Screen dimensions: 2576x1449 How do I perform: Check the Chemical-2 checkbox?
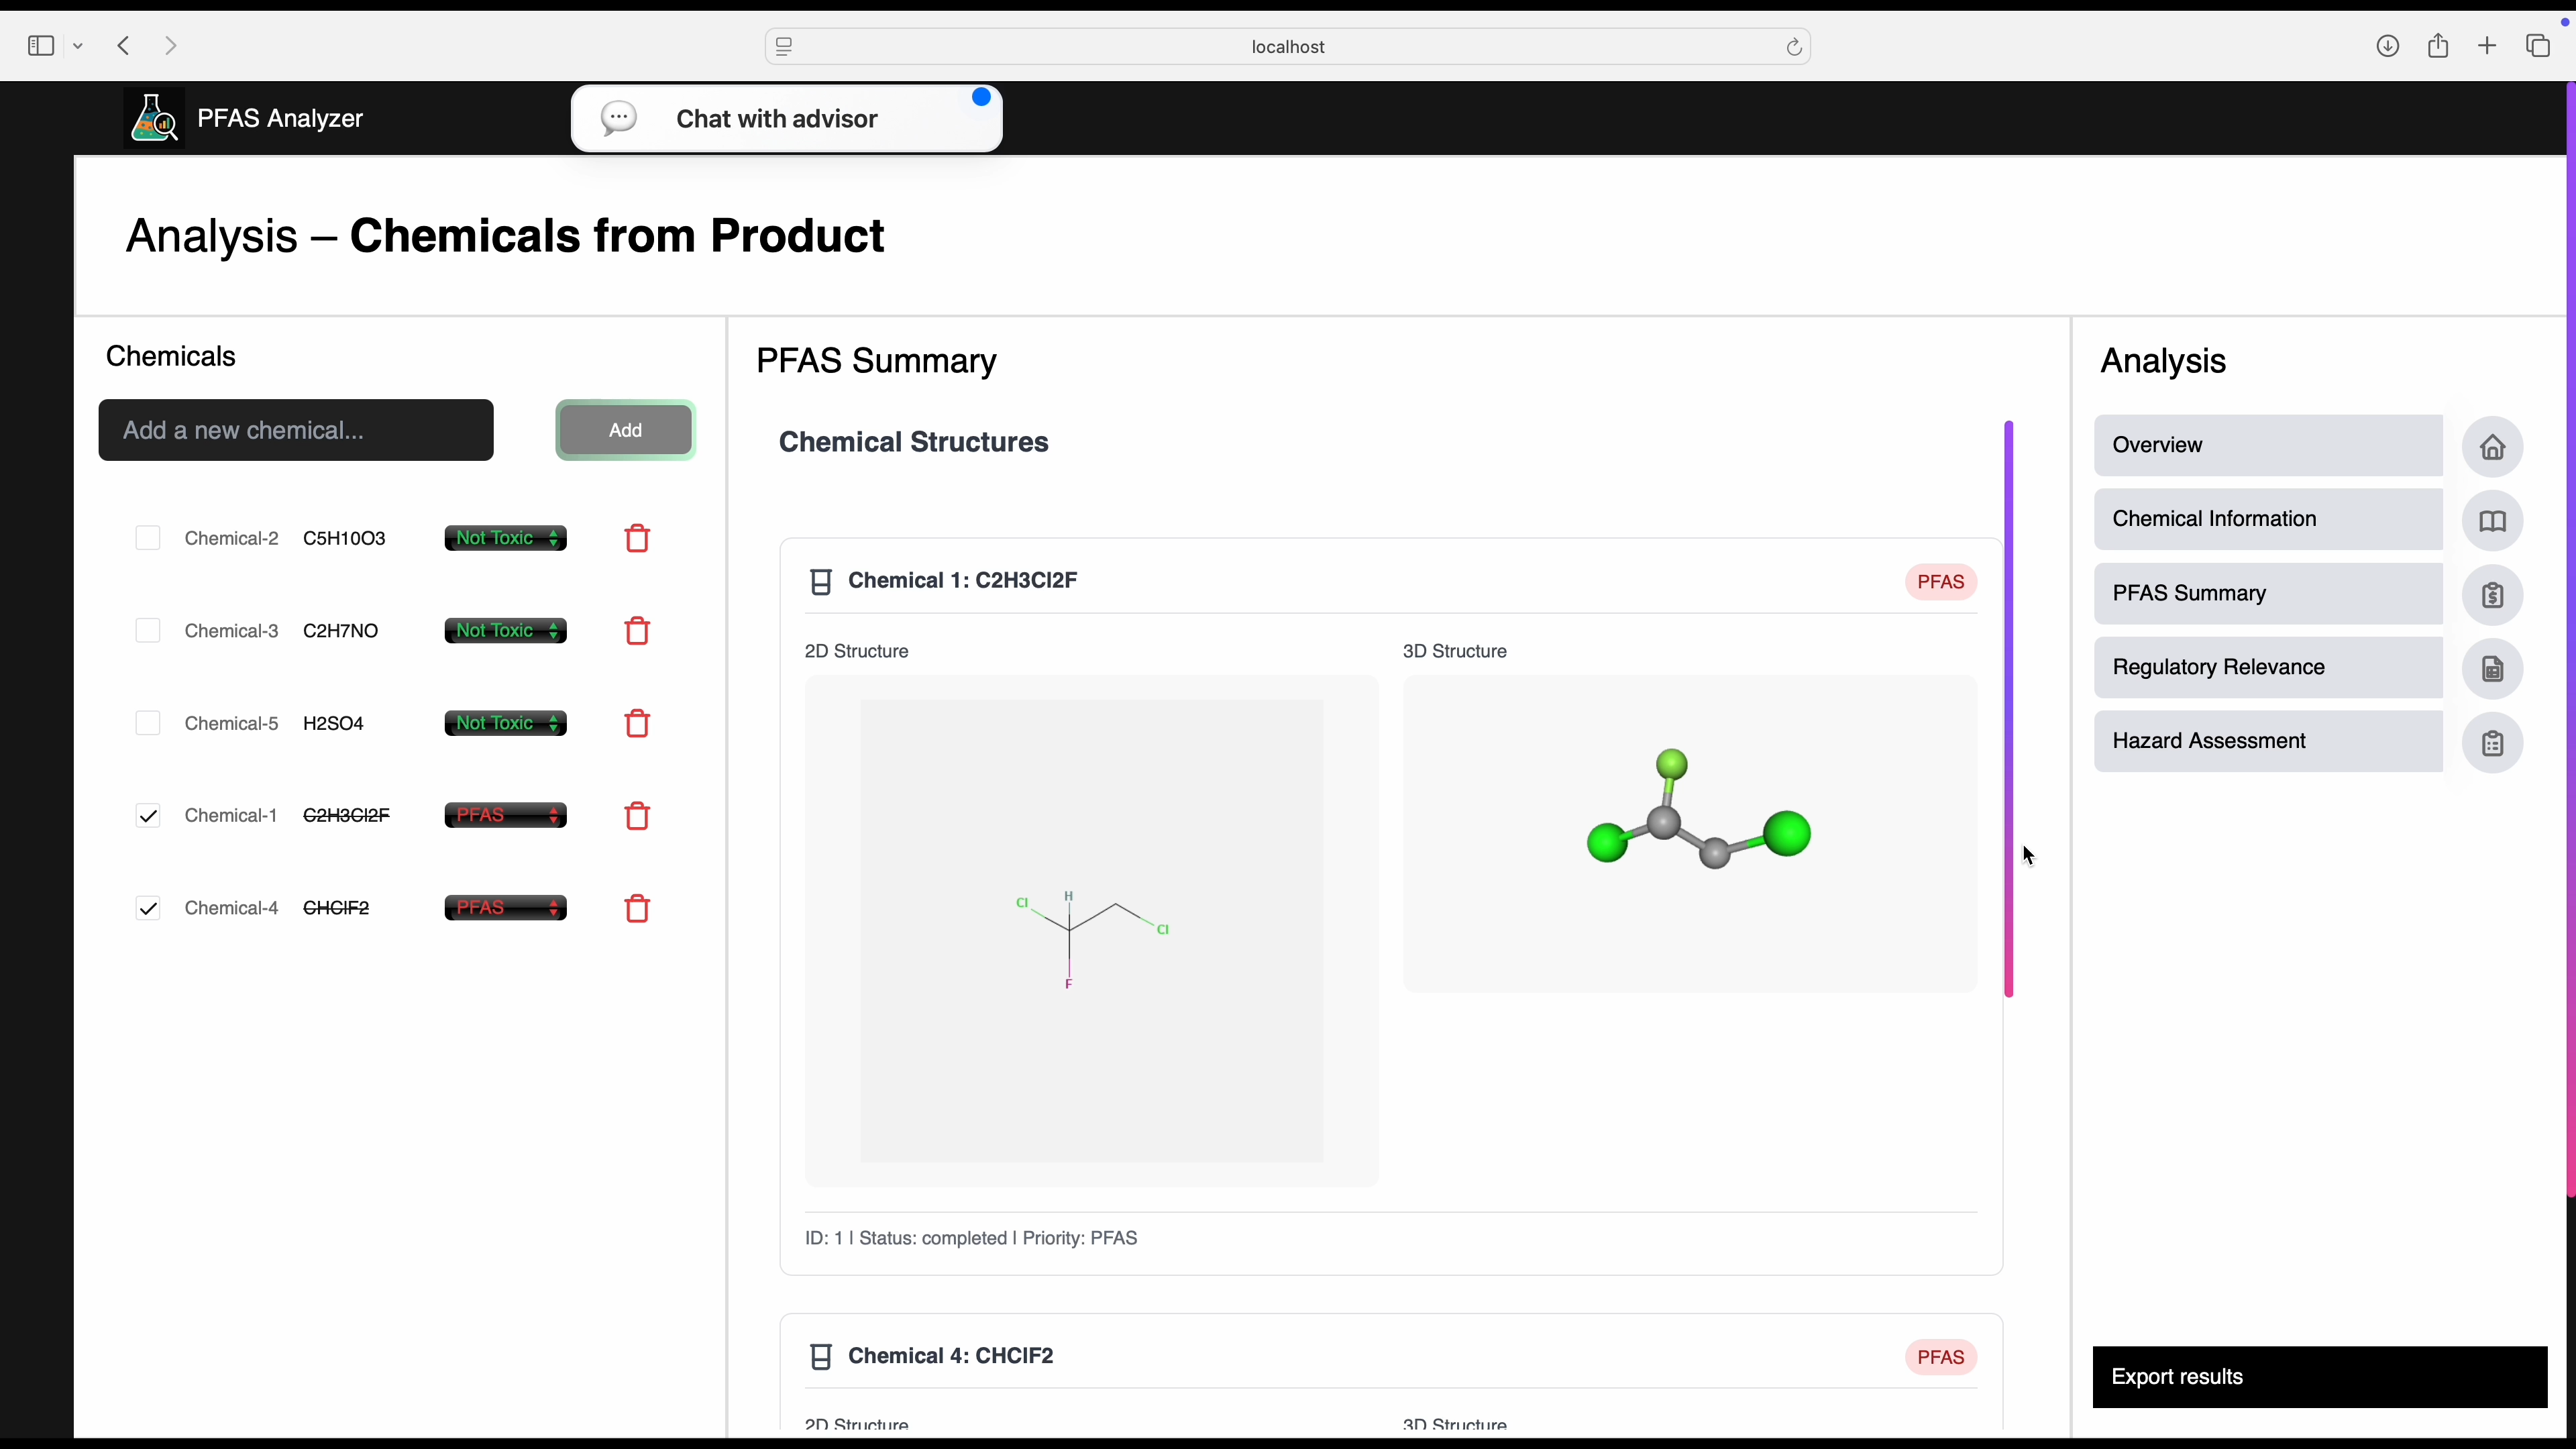click(x=148, y=538)
